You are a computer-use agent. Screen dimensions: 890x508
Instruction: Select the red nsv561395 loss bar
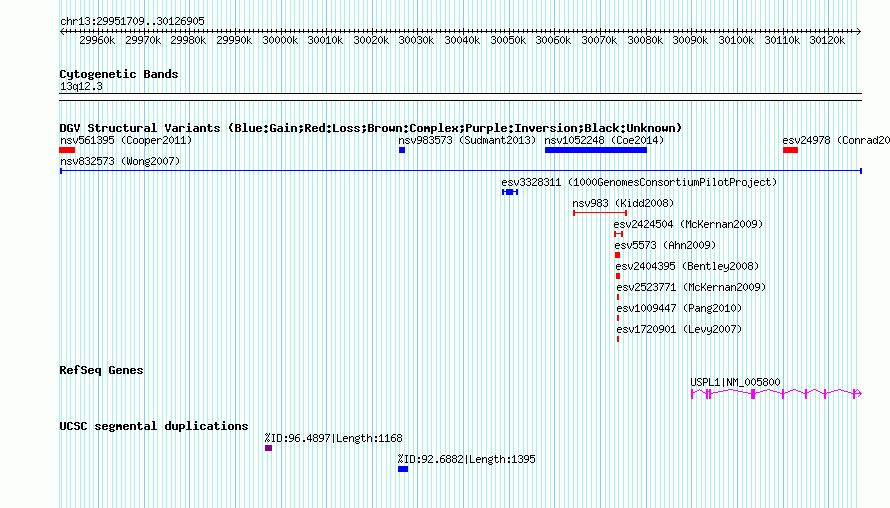(x=67, y=150)
